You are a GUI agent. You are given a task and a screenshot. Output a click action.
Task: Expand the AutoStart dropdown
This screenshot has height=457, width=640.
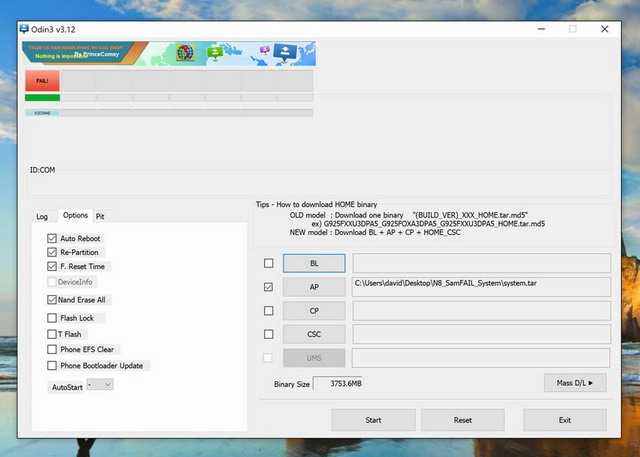click(x=100, y=384)
